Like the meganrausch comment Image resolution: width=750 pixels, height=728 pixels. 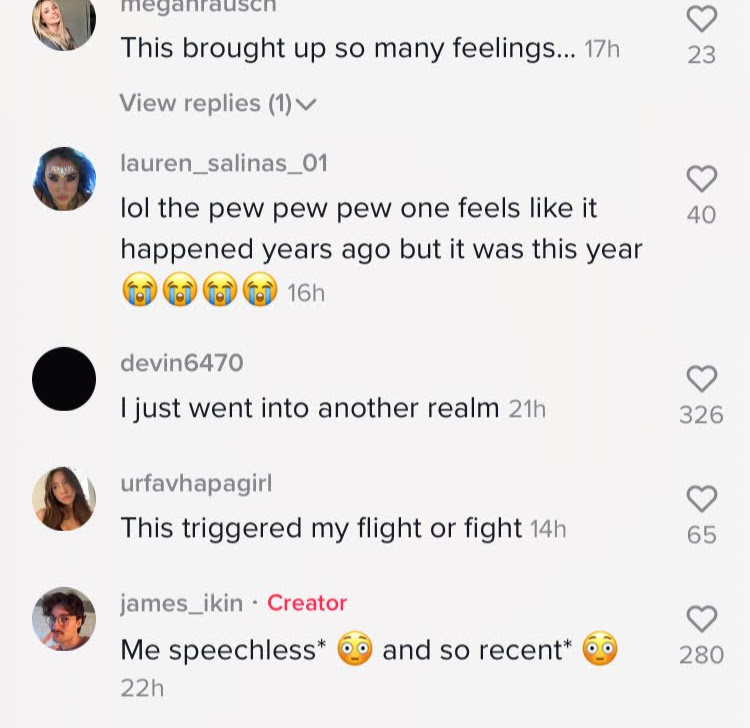coord(702,19)
